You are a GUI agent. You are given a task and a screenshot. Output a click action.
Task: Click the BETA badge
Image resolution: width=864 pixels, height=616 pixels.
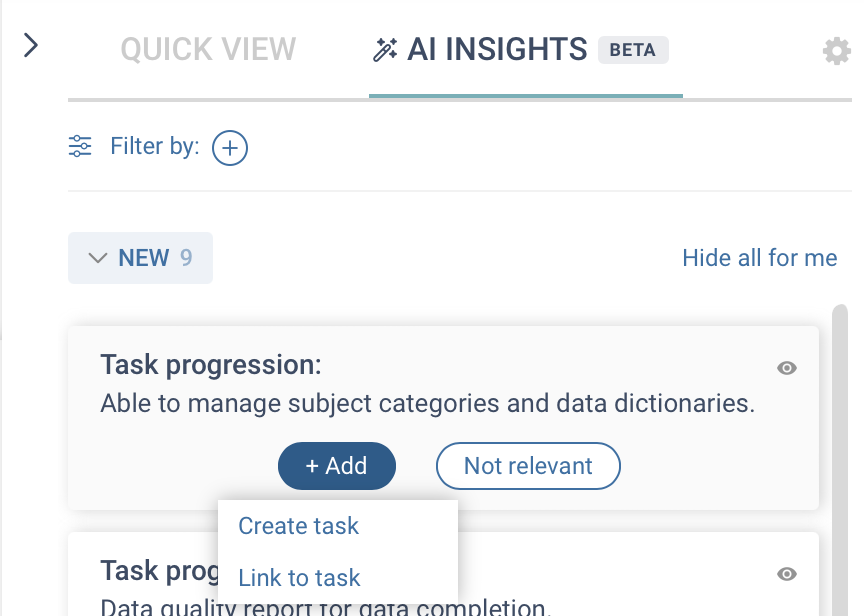(632, 49)
